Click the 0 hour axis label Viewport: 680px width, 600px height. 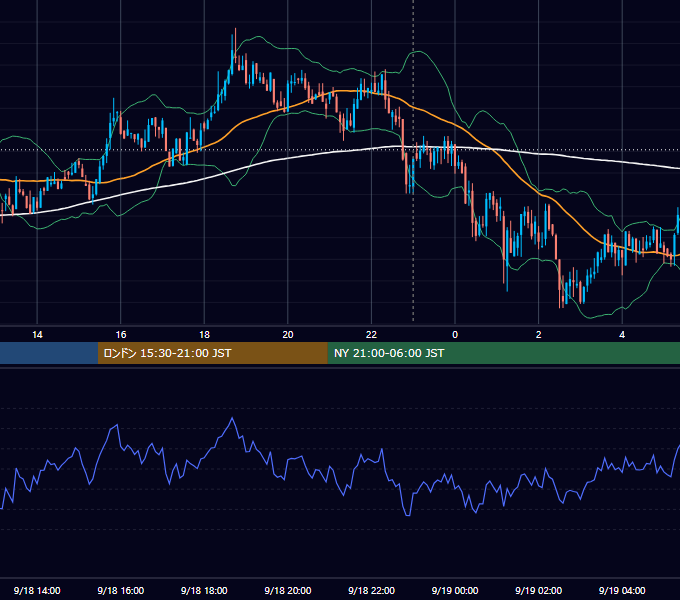455,335
